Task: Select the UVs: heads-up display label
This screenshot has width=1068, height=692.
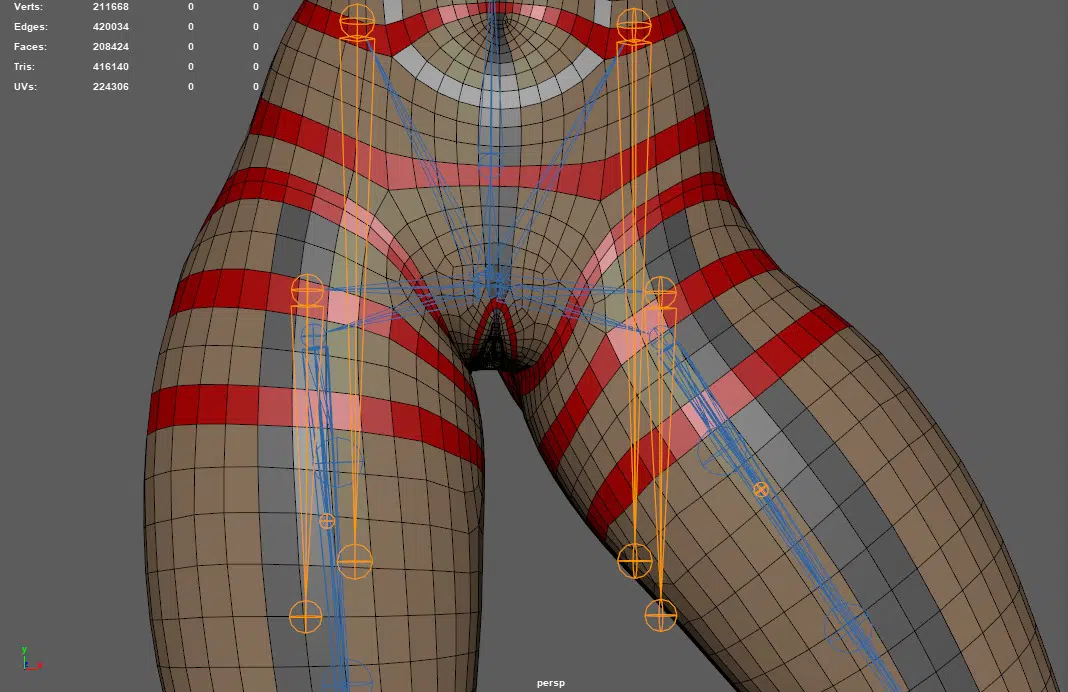Action: point(25,86)
